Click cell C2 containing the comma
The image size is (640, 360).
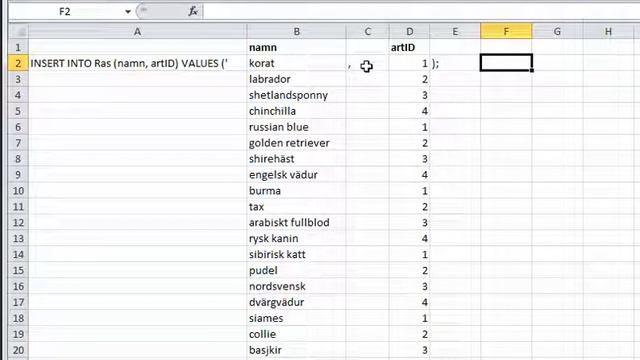[368, 63]
